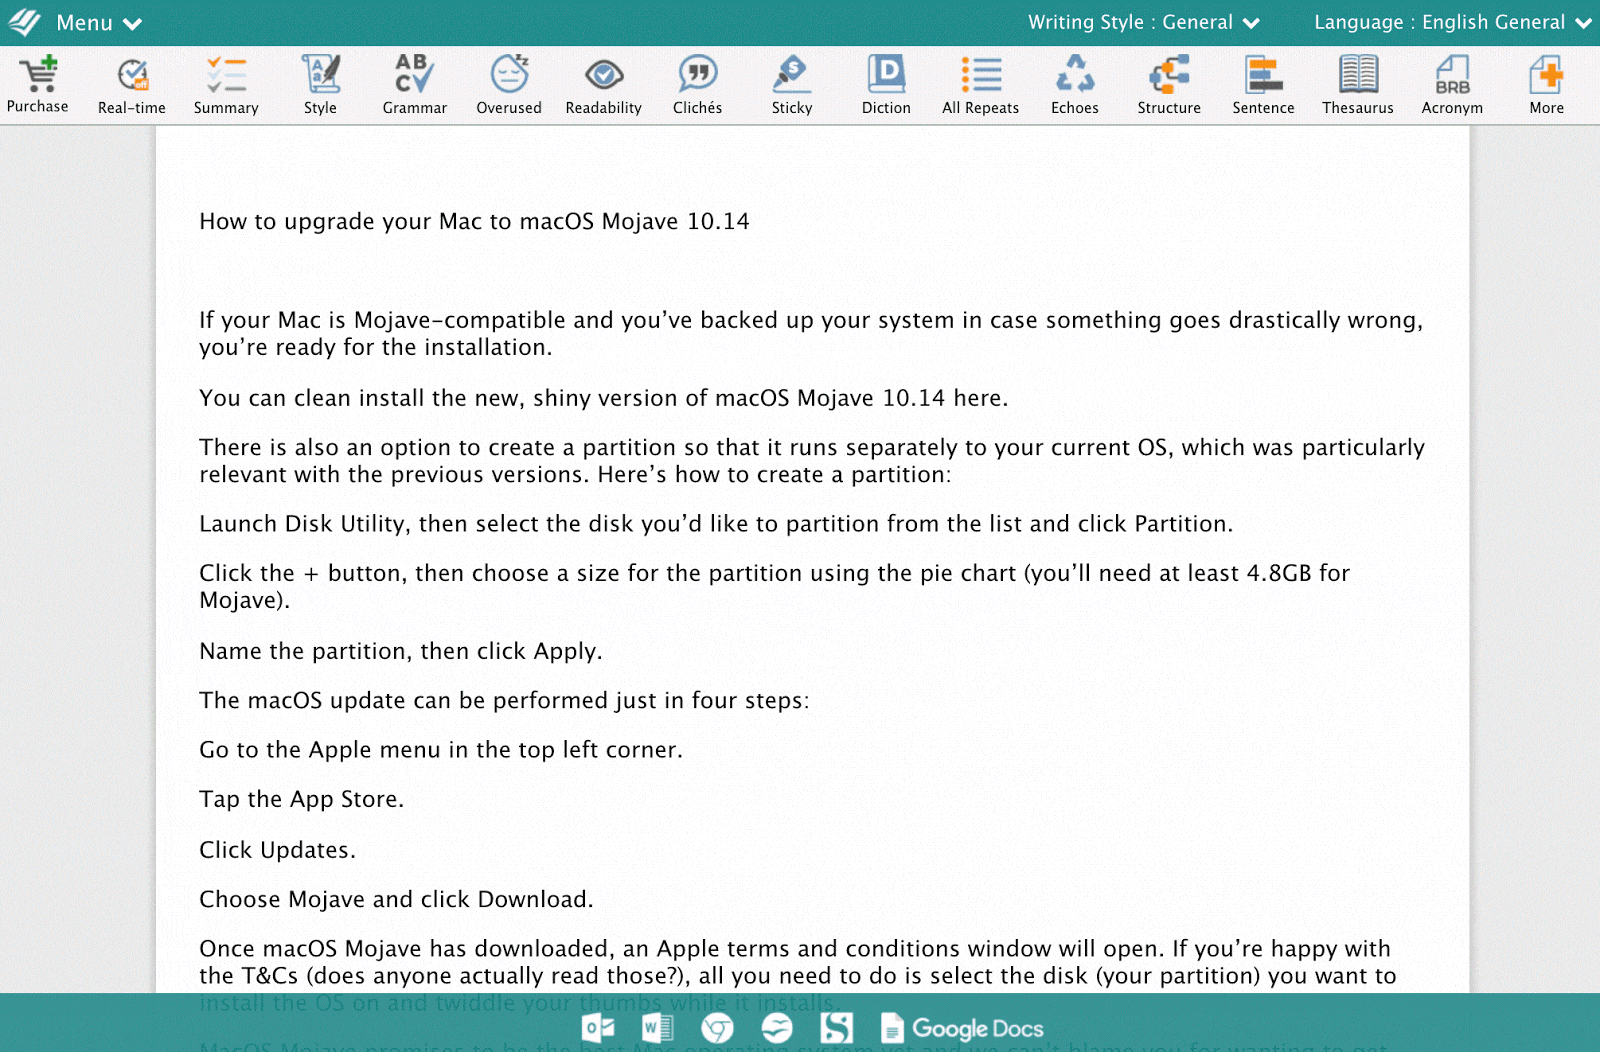Run the Echoes report
The height and width of the screenshot is (1052, 1600).
click(1075, 85)
